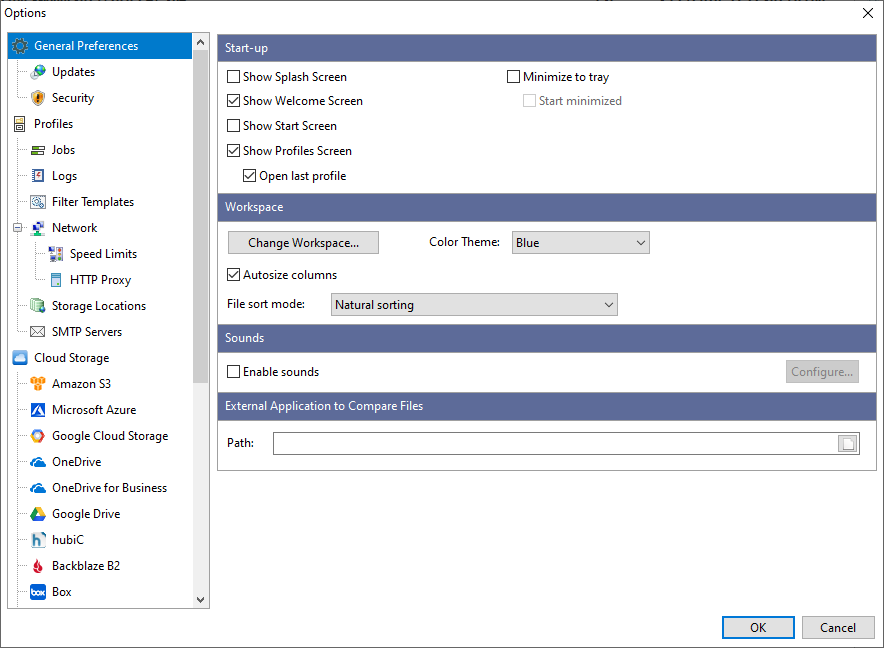Click the Box logo icon
884x648 pixels.
pos(38,592)
